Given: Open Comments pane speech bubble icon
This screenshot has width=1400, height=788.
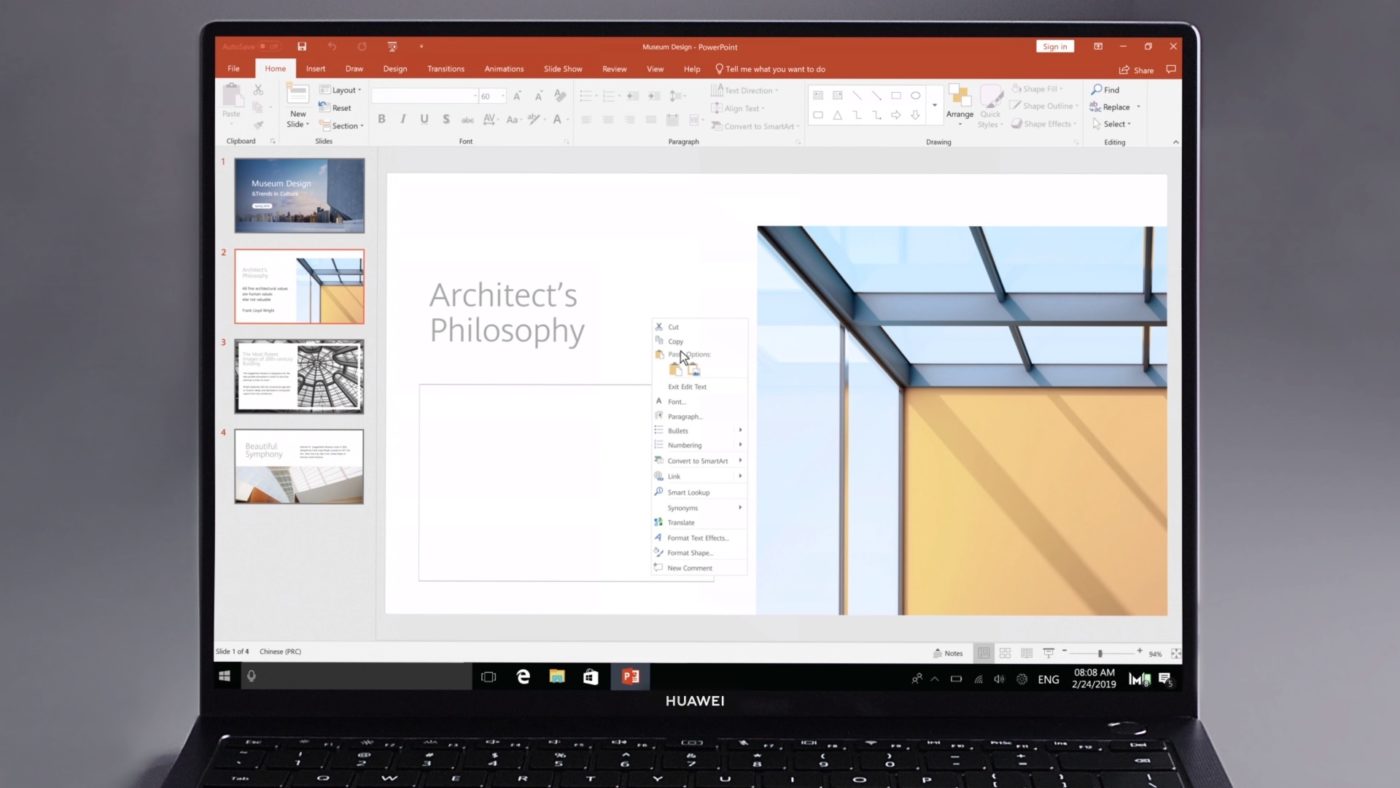Looking at the screenshot, I should click(x=1171, y=69).
